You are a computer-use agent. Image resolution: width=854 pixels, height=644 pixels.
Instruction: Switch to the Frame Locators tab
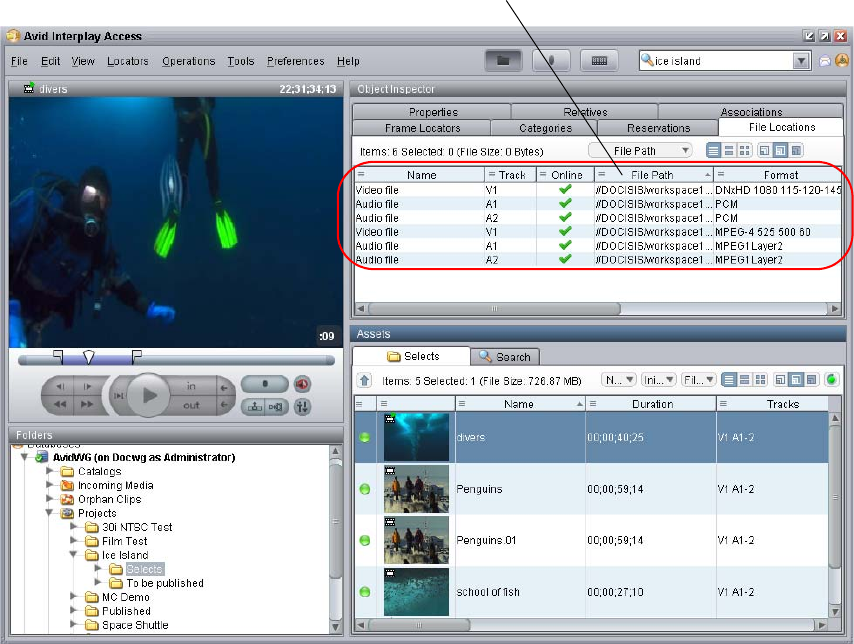(x=422, y=128)
